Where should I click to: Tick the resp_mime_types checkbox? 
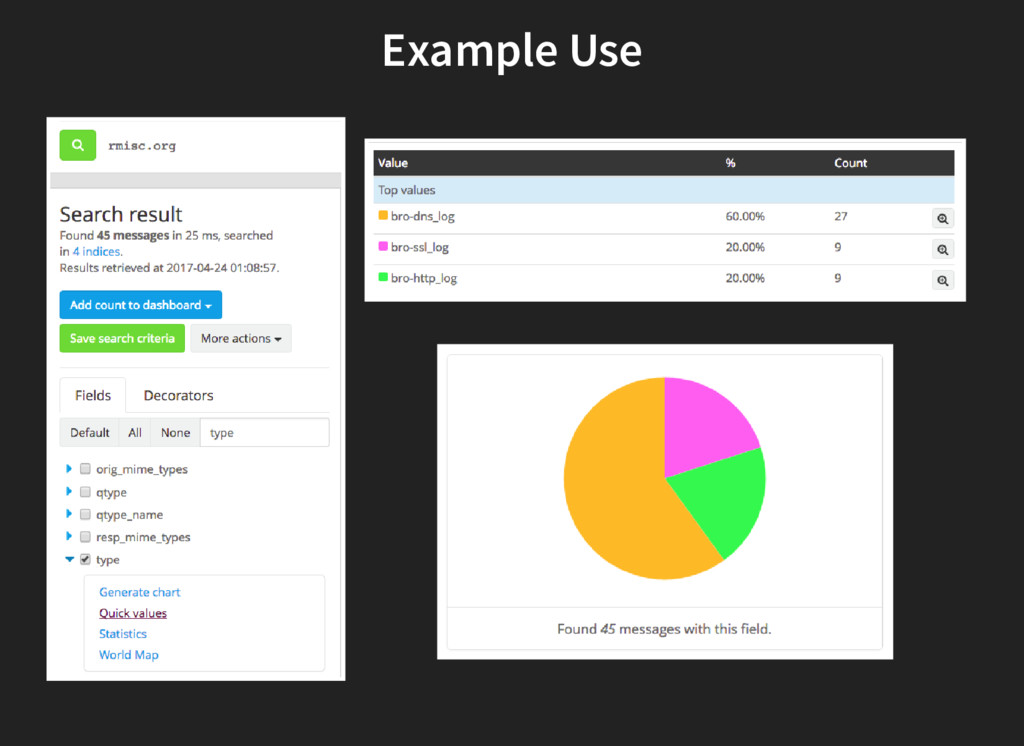coord(85,537)
